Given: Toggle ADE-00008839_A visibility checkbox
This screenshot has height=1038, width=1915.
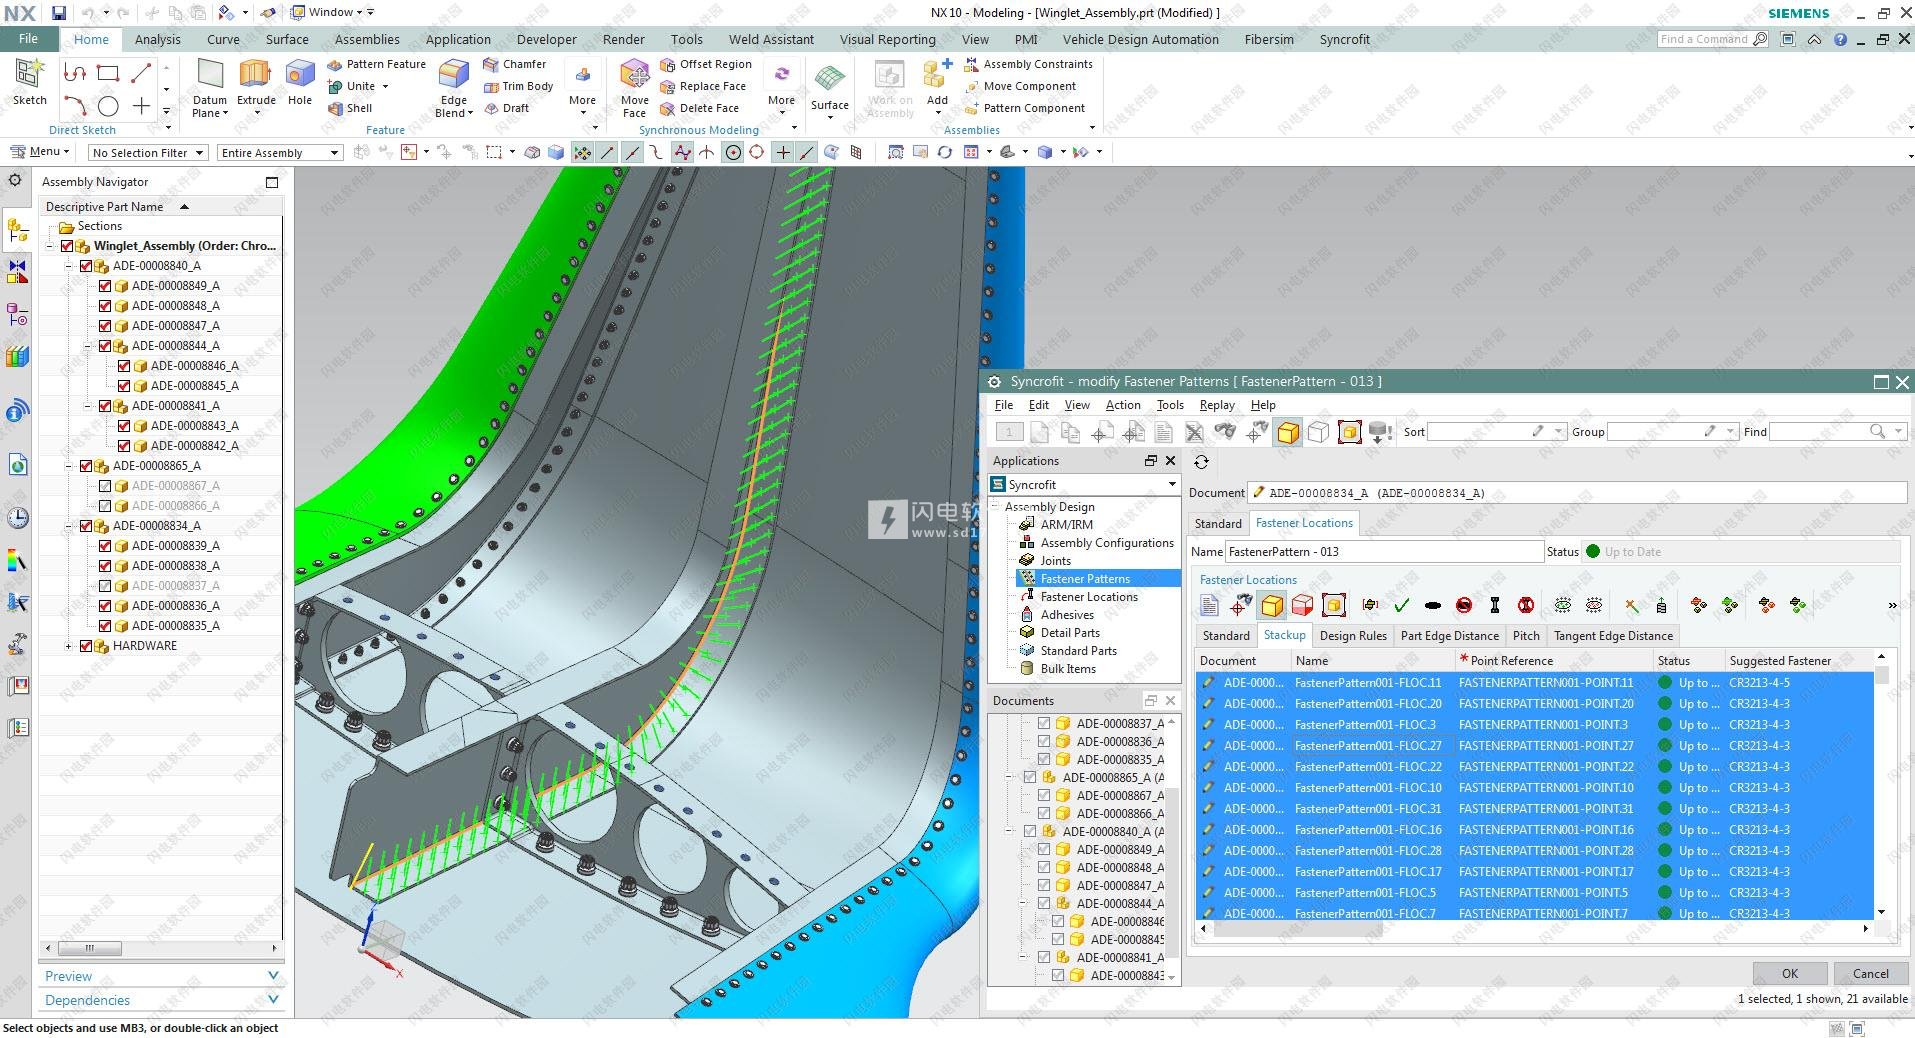Looking at the screenshot, I should pos(105,546).
